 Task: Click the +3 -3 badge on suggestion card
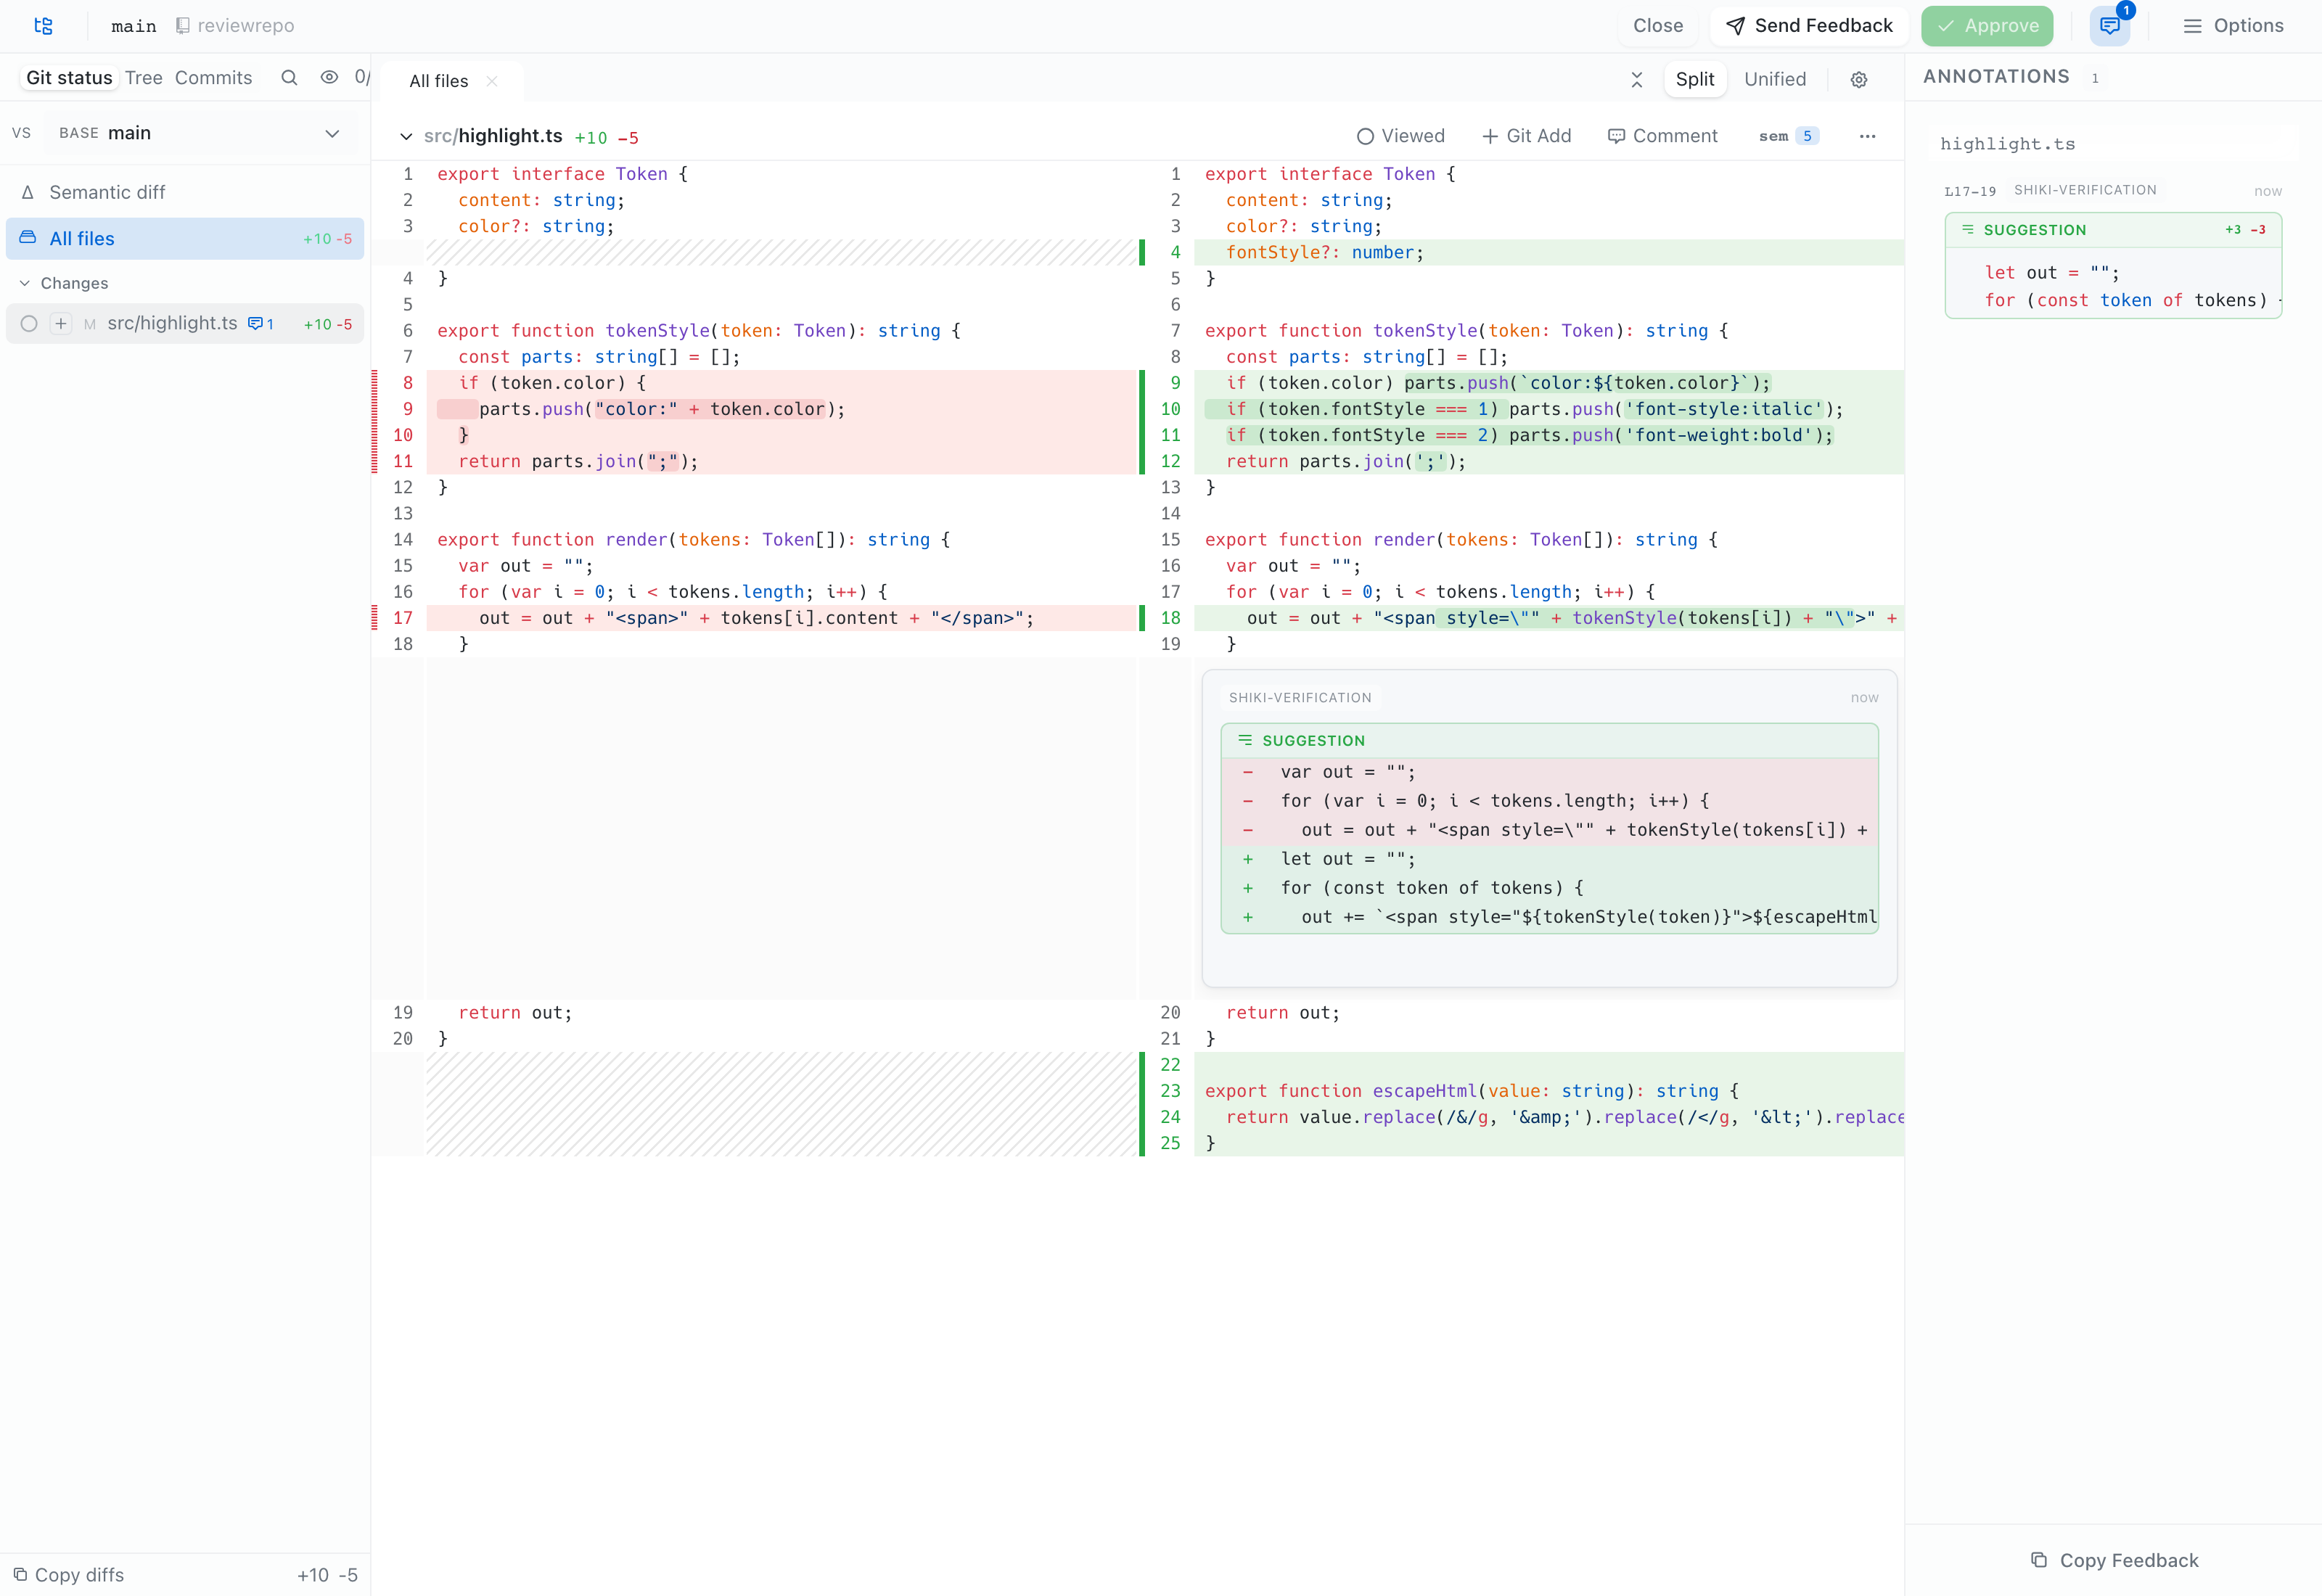pos(2245,230)
